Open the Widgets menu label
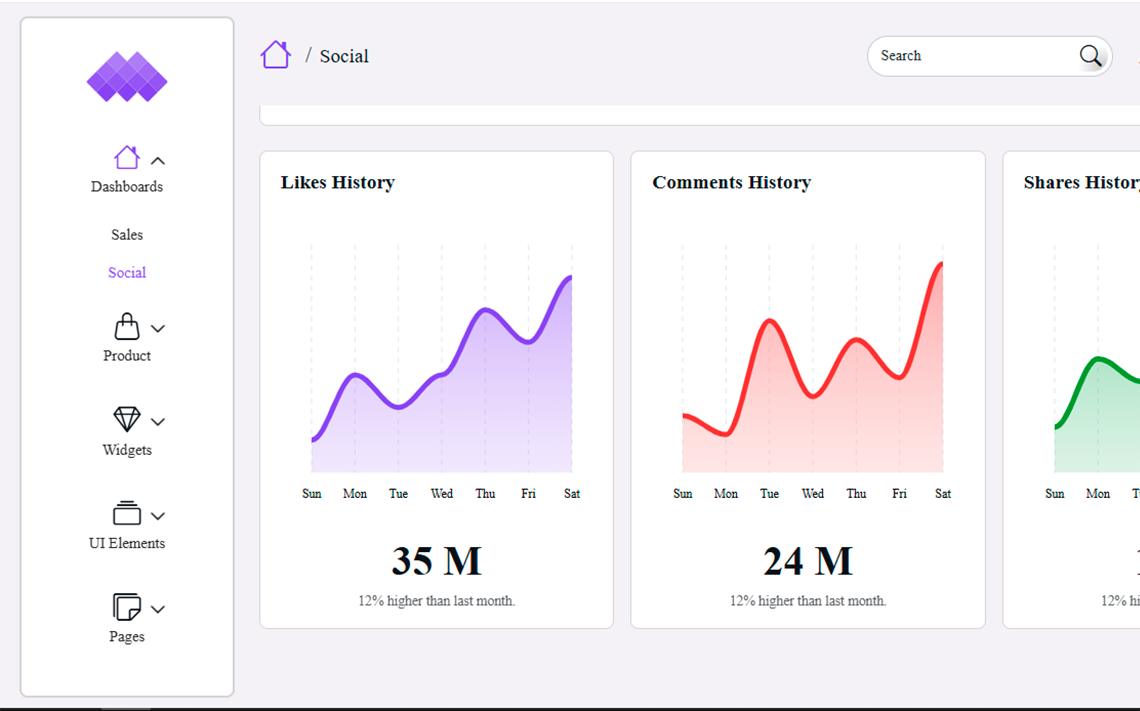 coord(127,450)
